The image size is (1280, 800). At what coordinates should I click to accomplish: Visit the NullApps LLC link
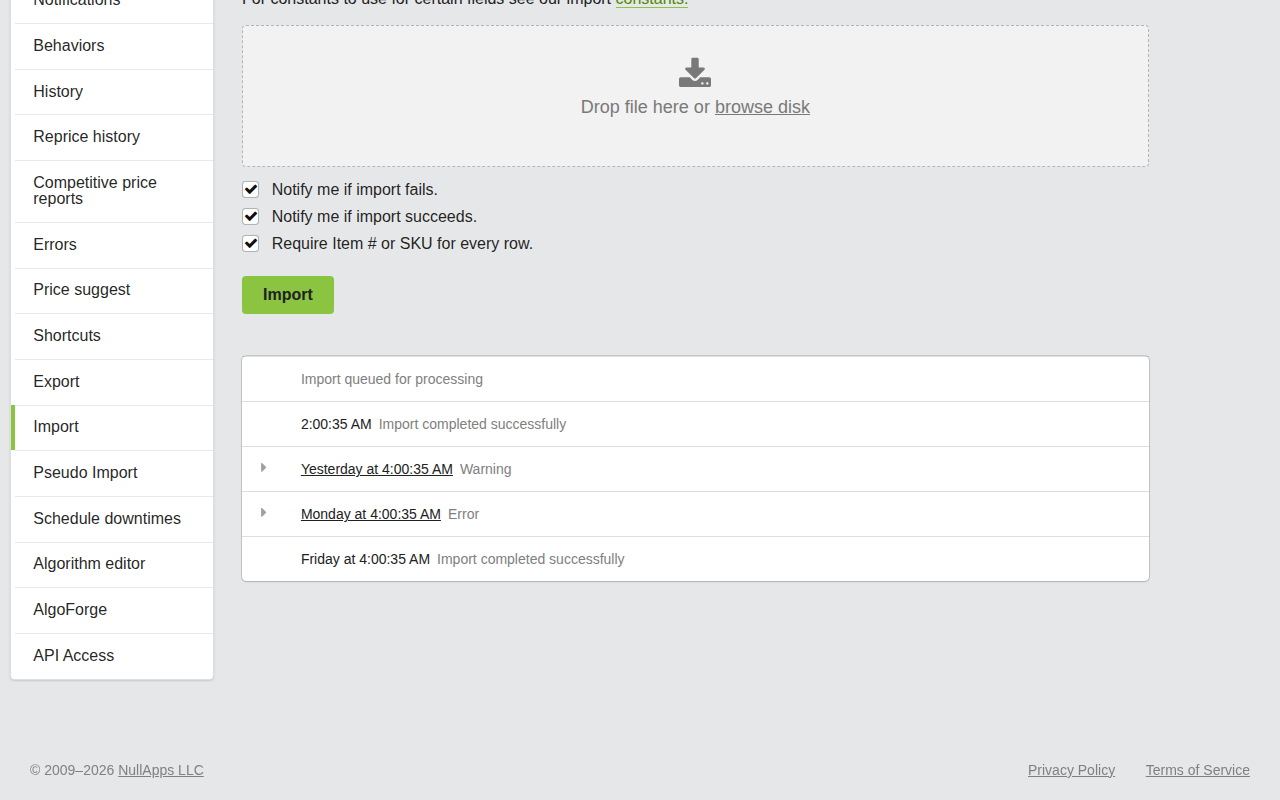[160, 770]
